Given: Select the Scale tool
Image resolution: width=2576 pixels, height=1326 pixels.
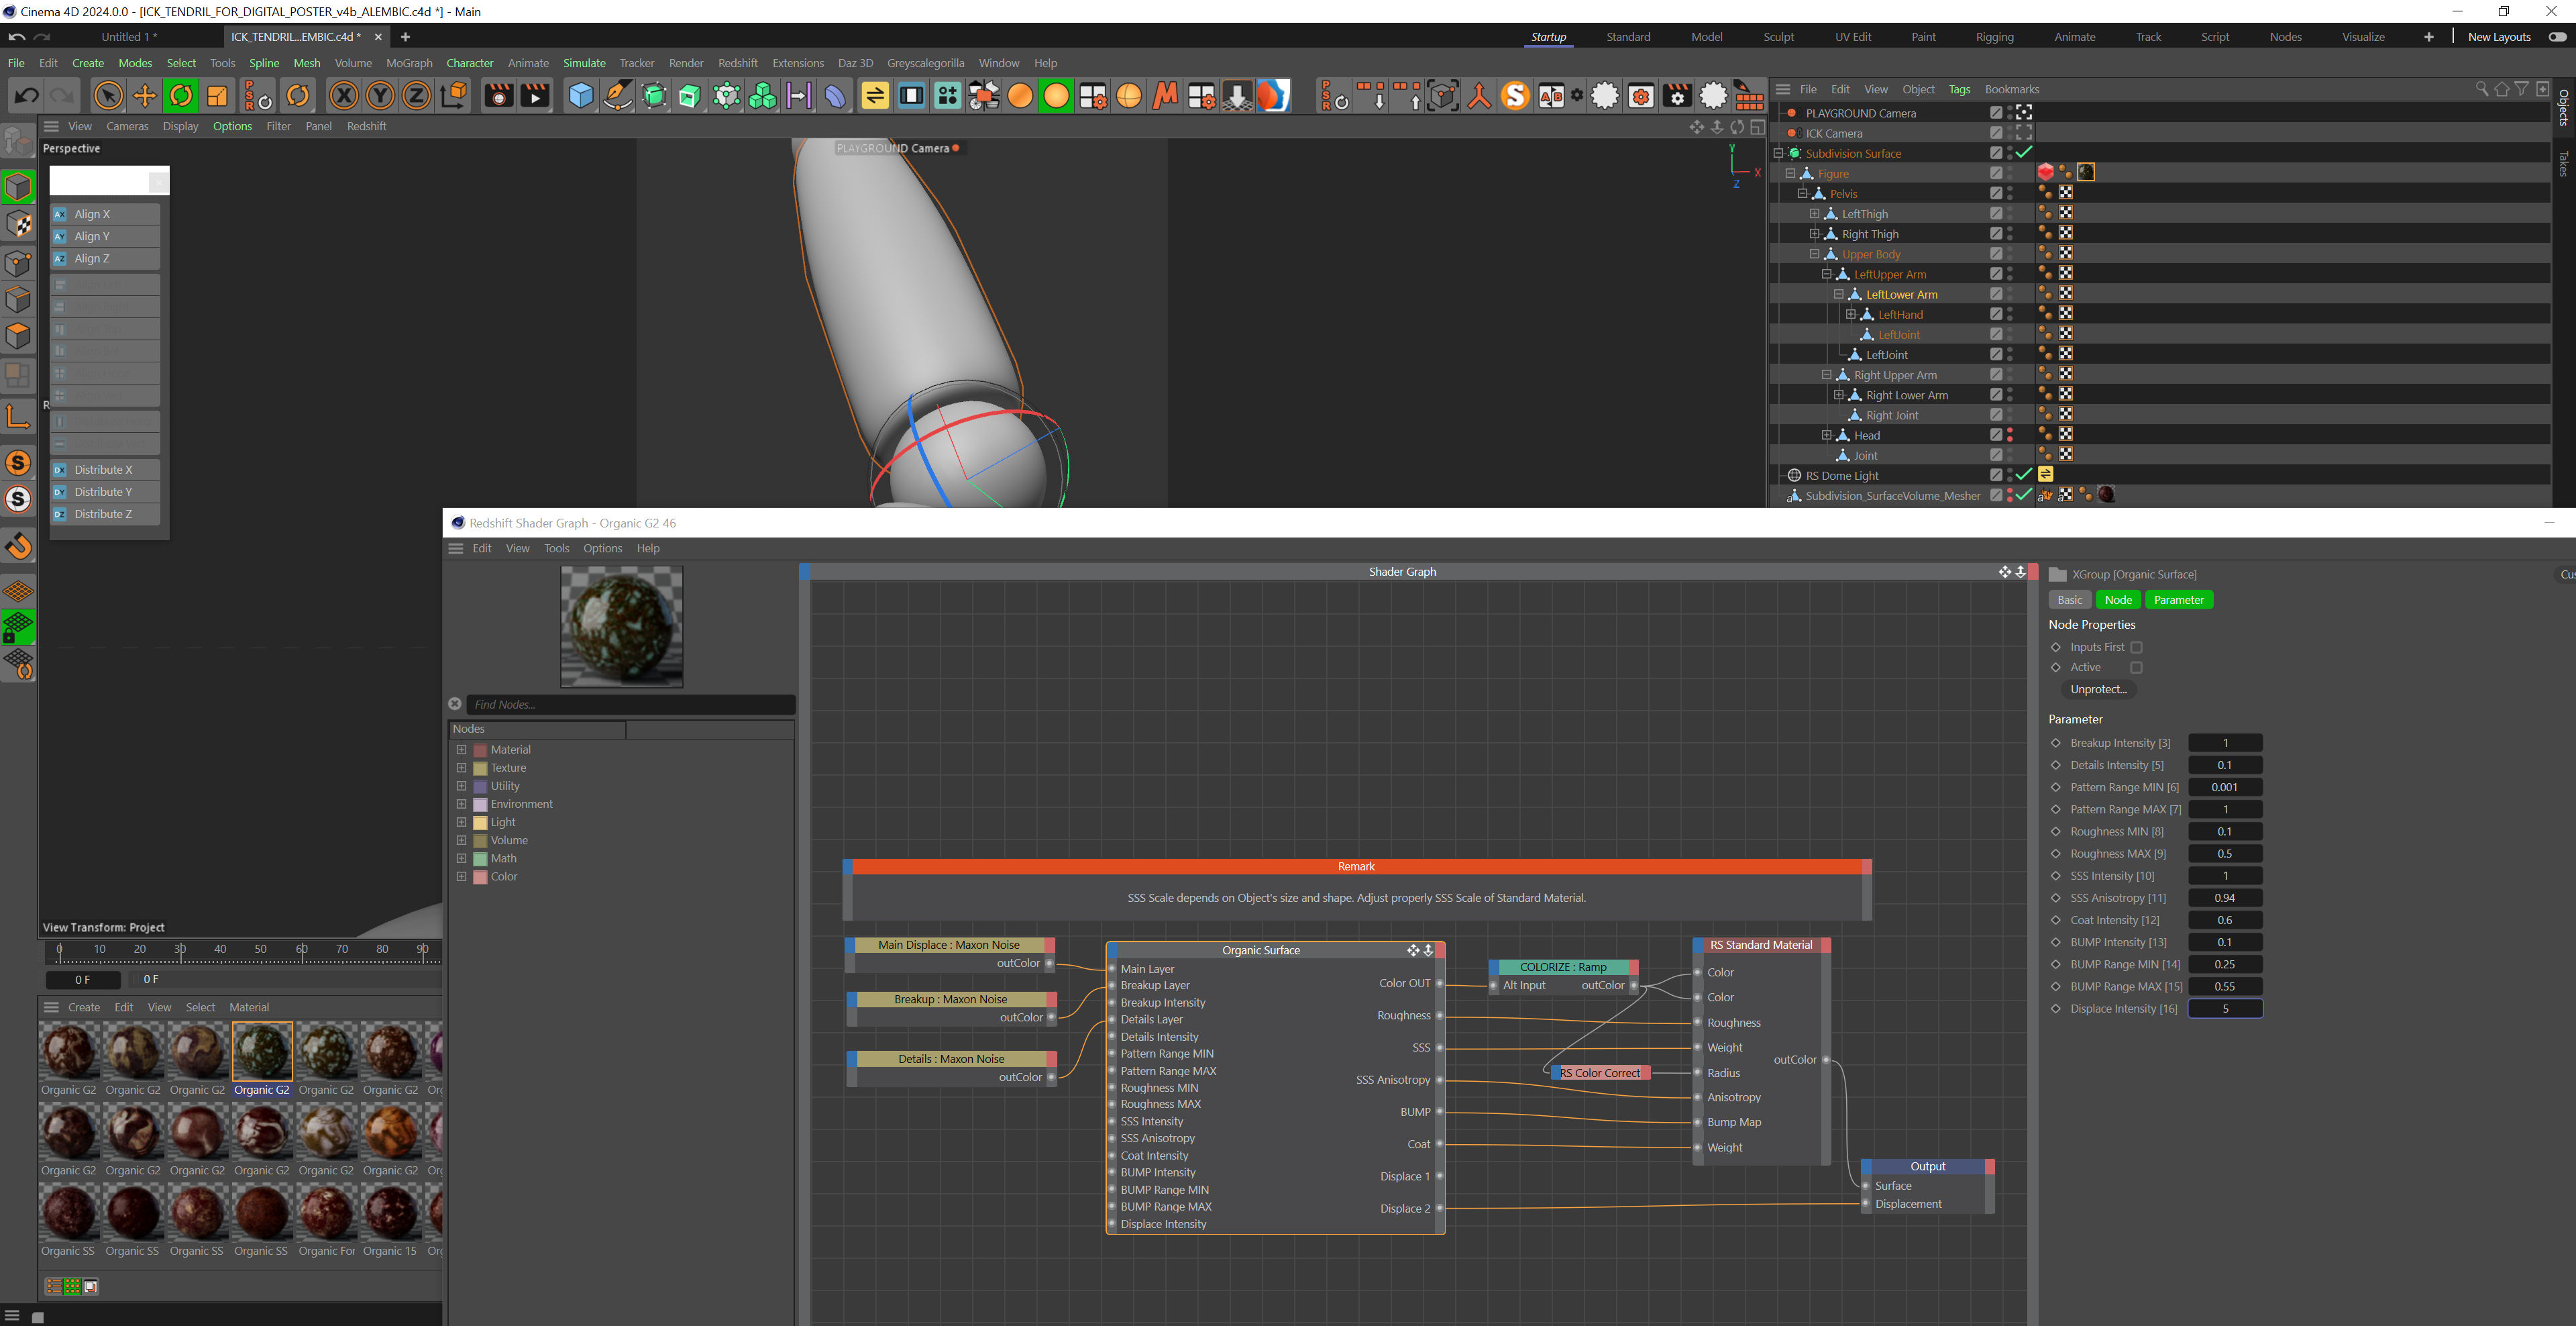Looking at the screenshot, I should tap(217, 96).
